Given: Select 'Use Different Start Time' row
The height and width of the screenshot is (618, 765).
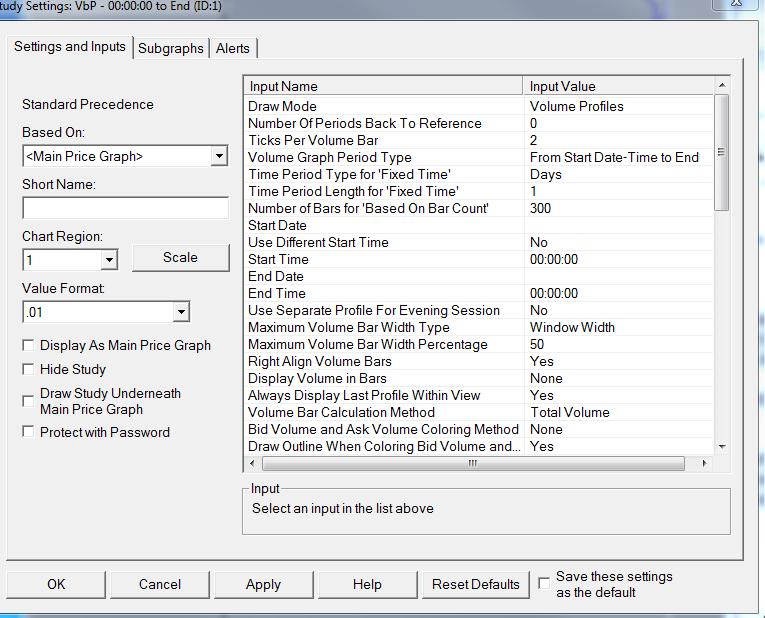Looking at the screenshot, I should 479,242.
